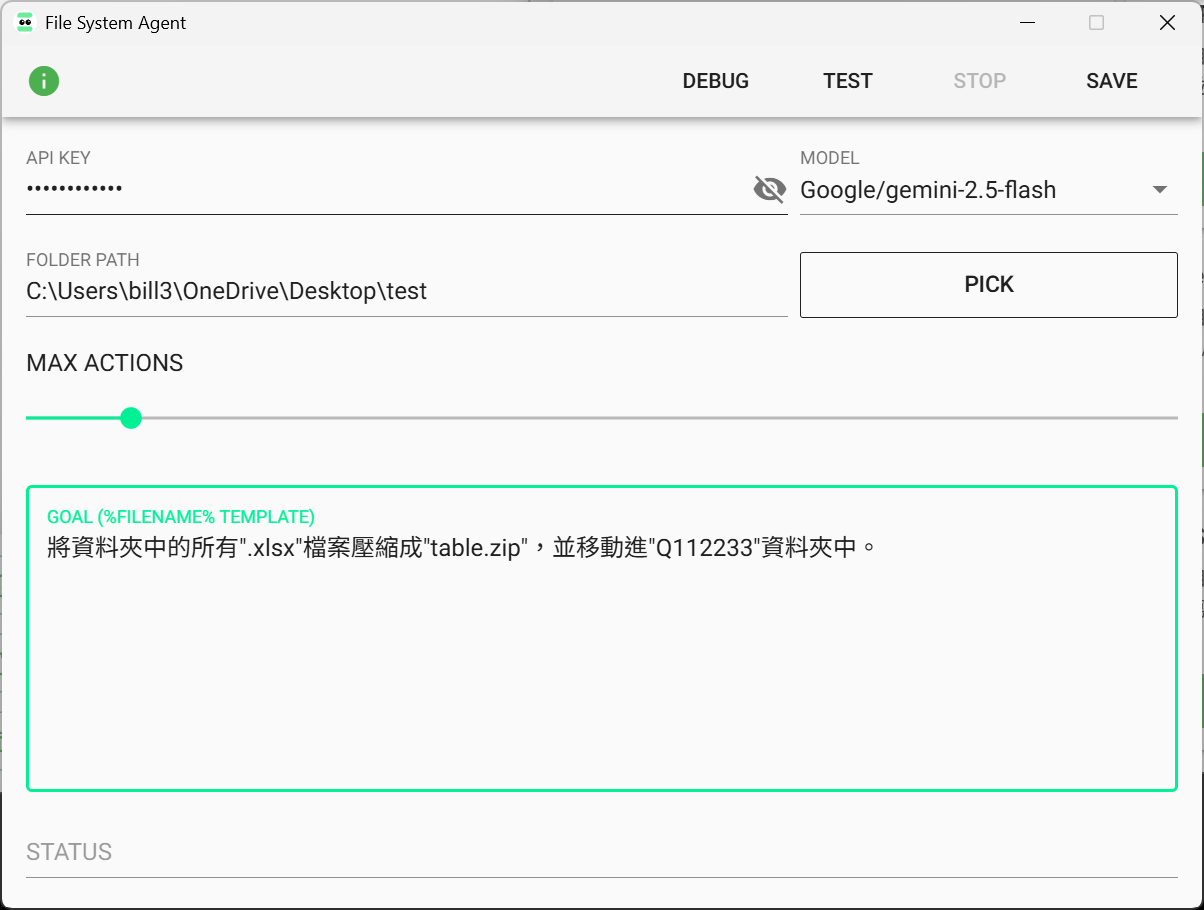
Task: Click the green info icon
Action: tap(44, 81)
